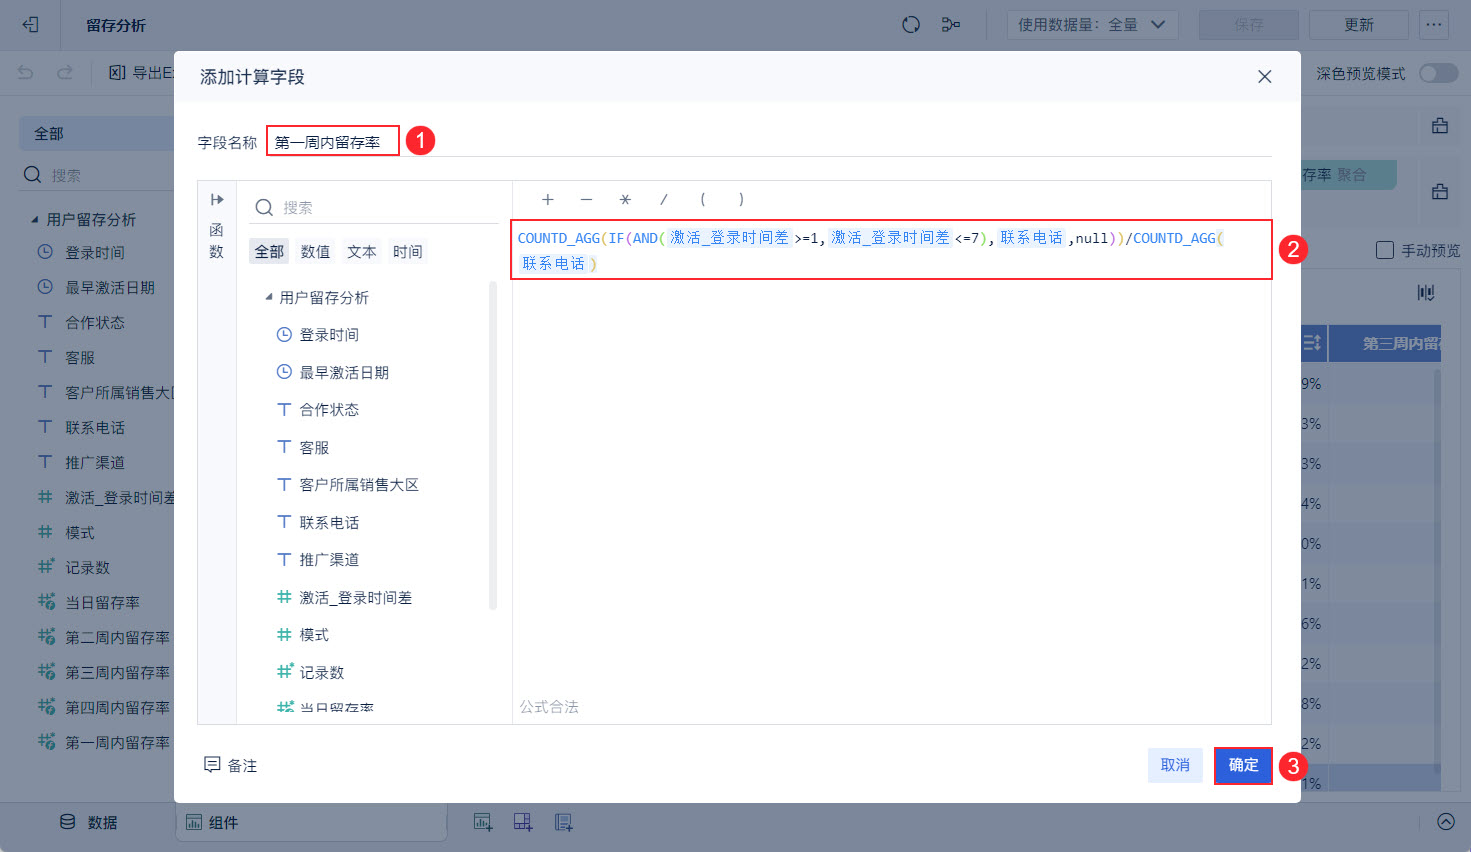Screen dimensions: 1471x852
Task: Select 合作状态 in dialog field list
Action: pyautogui.click(x=329, y=410)
